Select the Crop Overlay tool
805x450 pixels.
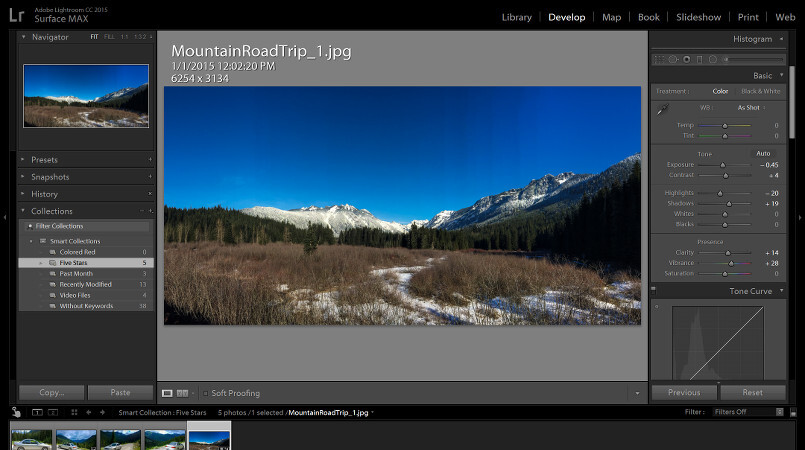(x=659, y=60)
